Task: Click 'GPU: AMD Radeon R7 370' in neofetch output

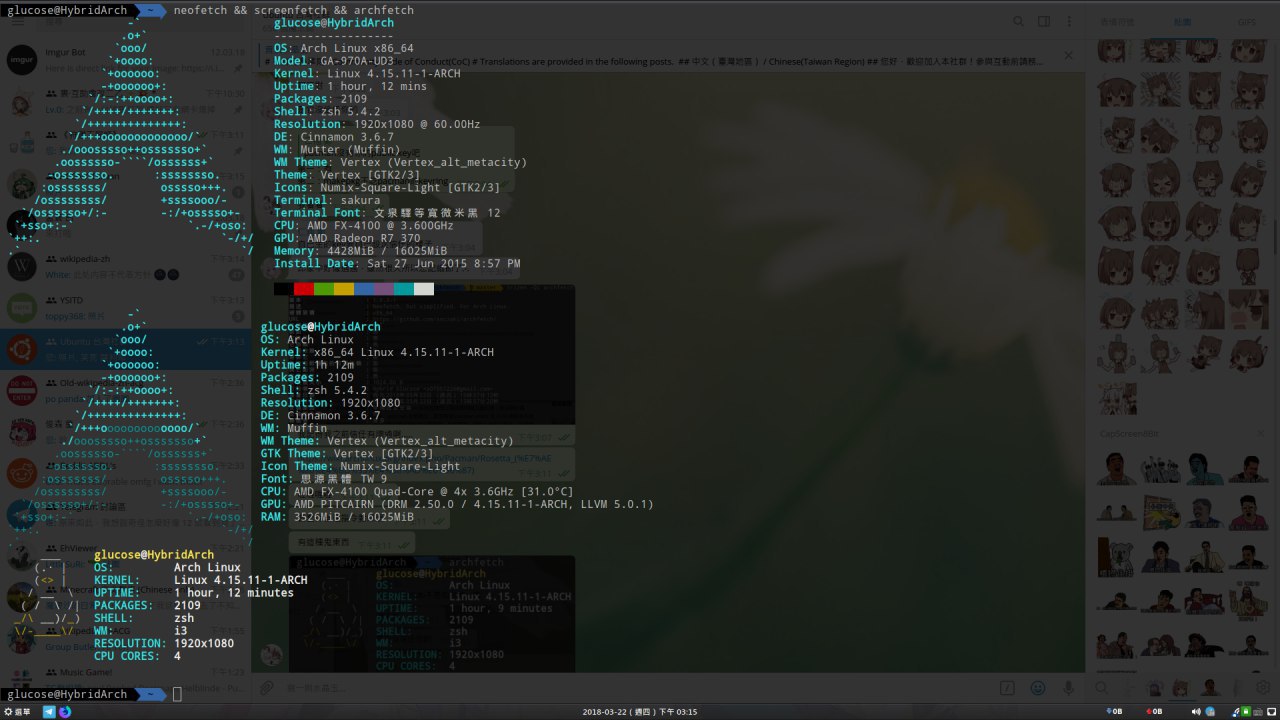Action: click(x=347, y=238)
